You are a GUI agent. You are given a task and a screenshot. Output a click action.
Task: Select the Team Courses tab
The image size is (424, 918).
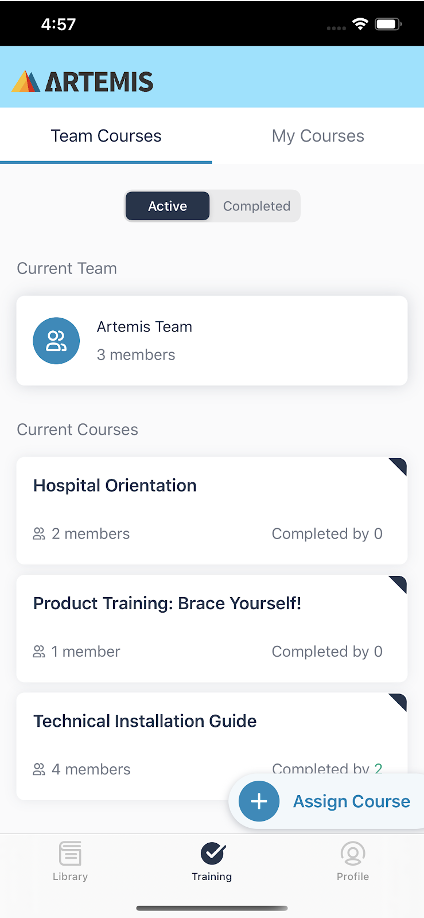[x=106, y=136]
